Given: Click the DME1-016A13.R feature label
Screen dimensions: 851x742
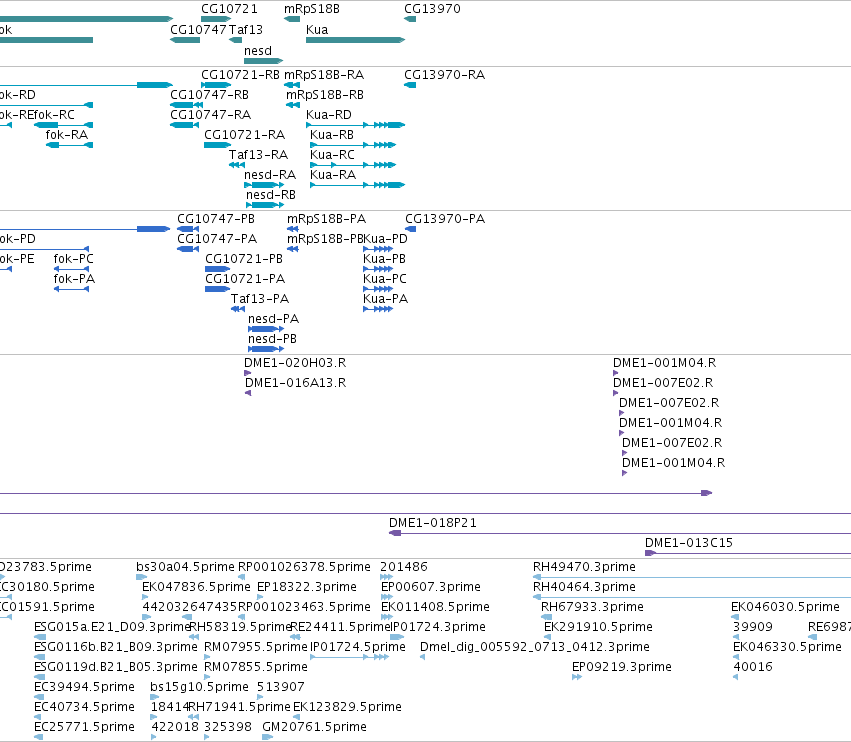Looking at the screenshot, I should point(295,383).
